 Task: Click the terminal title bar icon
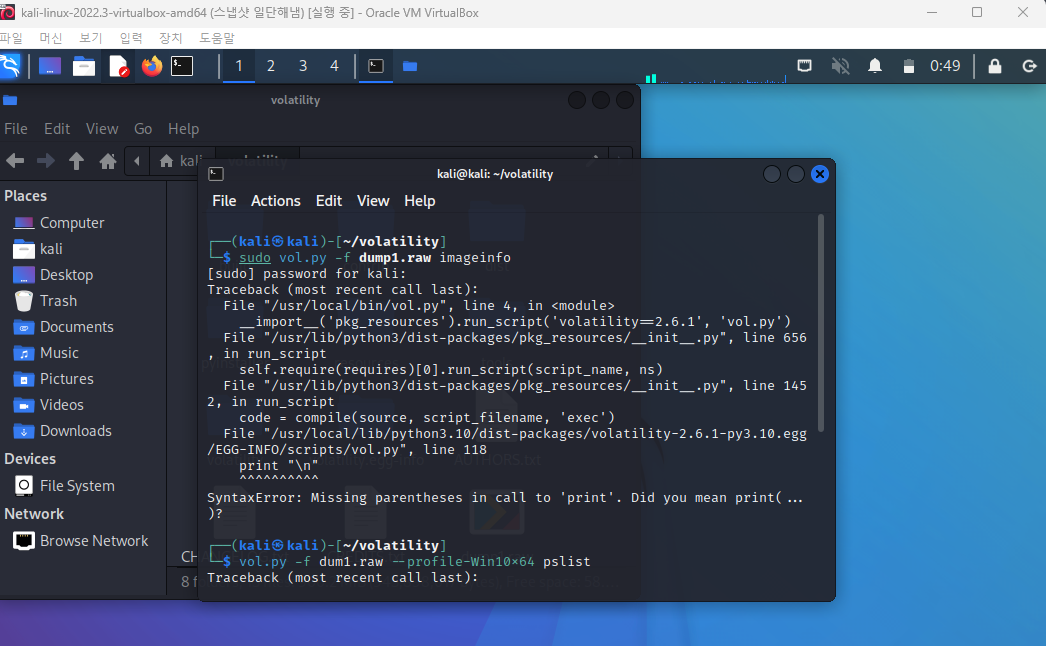pyautogui.click(x=216, y=174)
